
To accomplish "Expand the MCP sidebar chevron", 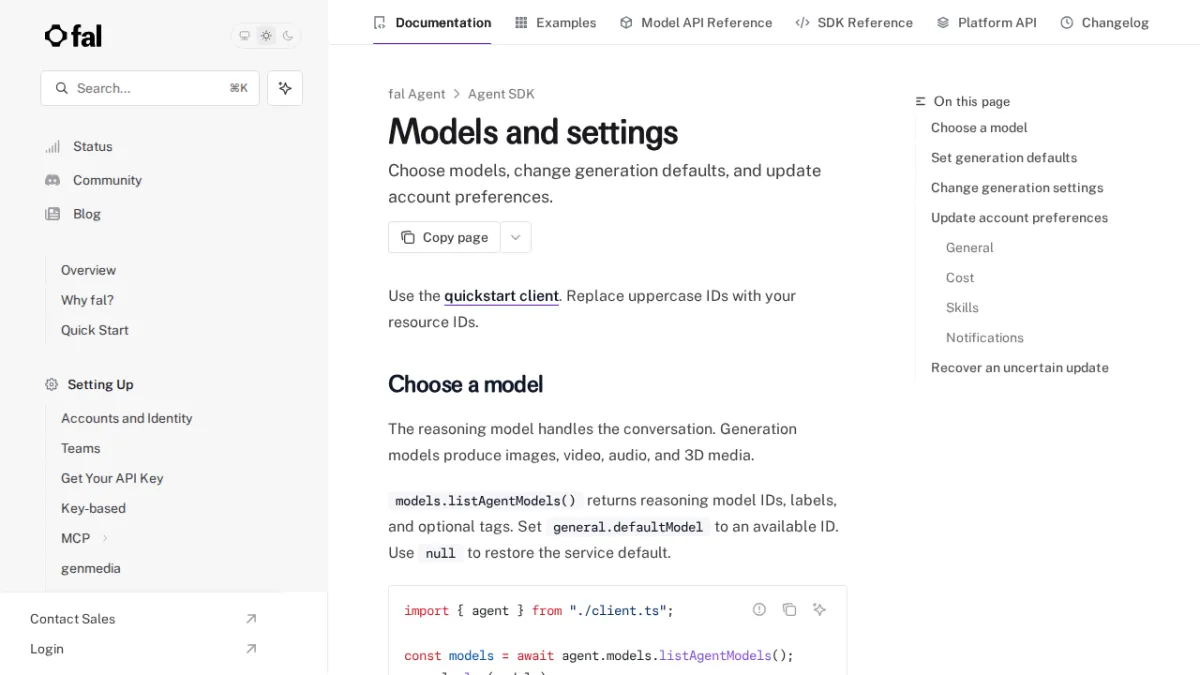I will pyautogui.click(x=105, y=538).
